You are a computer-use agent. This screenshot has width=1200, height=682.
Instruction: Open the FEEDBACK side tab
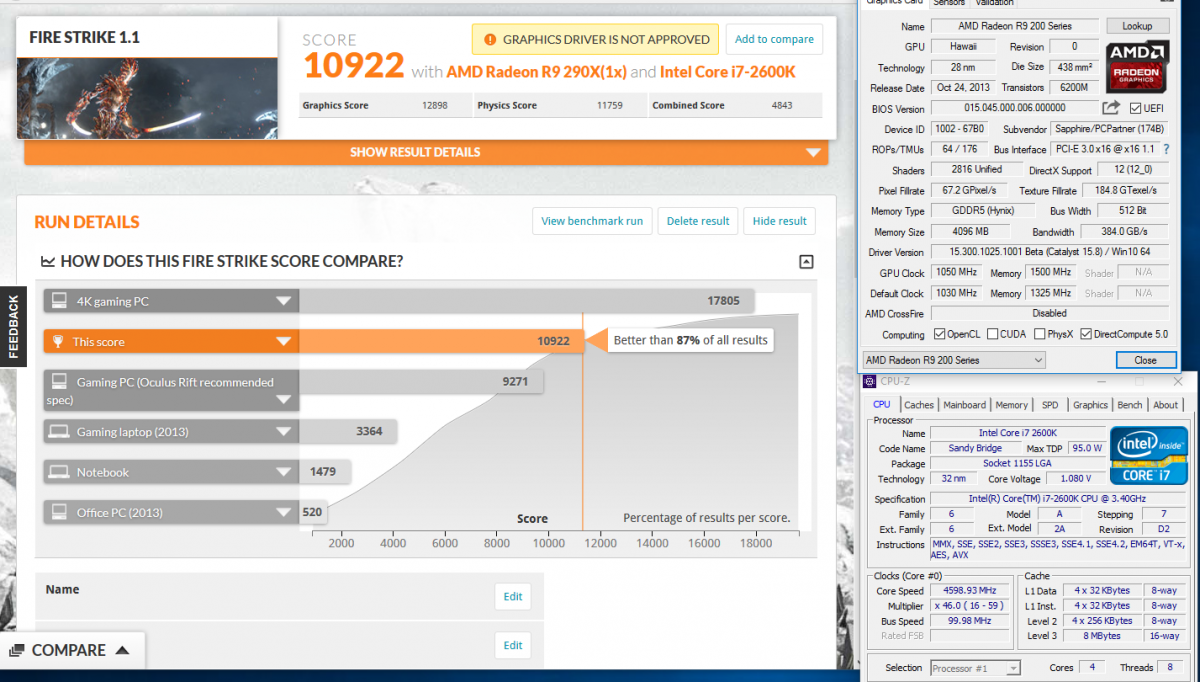(13, 326)
